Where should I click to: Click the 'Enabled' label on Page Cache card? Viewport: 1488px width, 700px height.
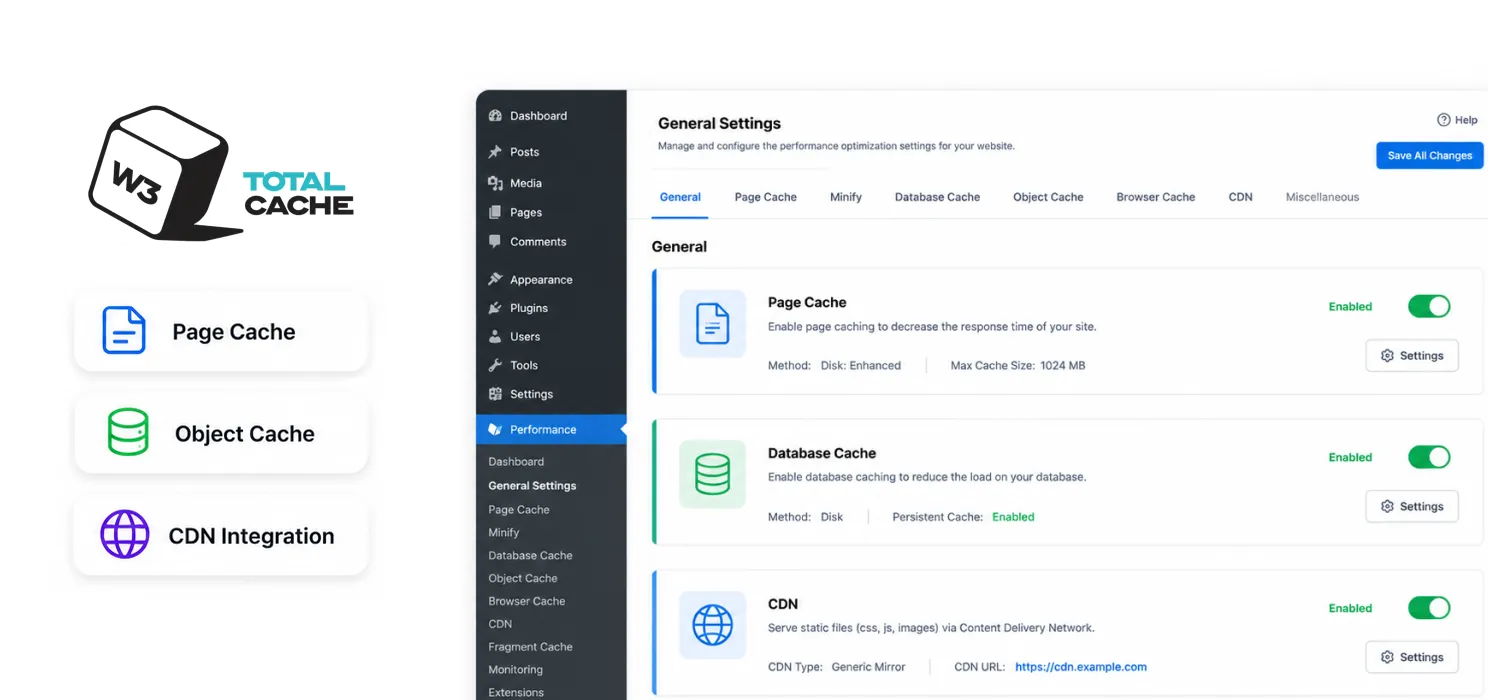(x=1350, y=307)
